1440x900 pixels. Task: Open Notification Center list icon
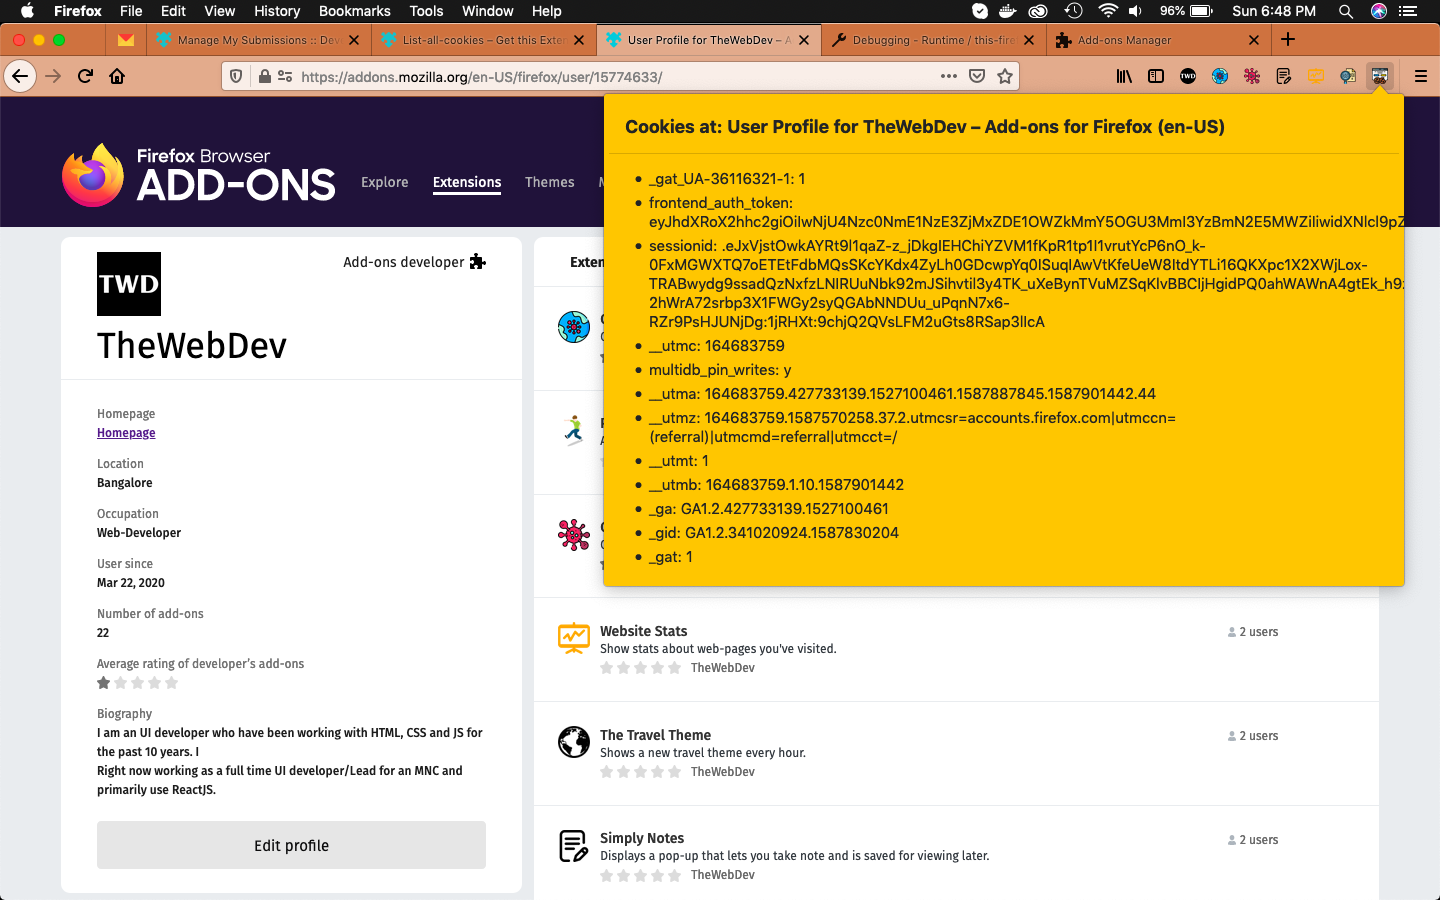(x=1409, y=11)
